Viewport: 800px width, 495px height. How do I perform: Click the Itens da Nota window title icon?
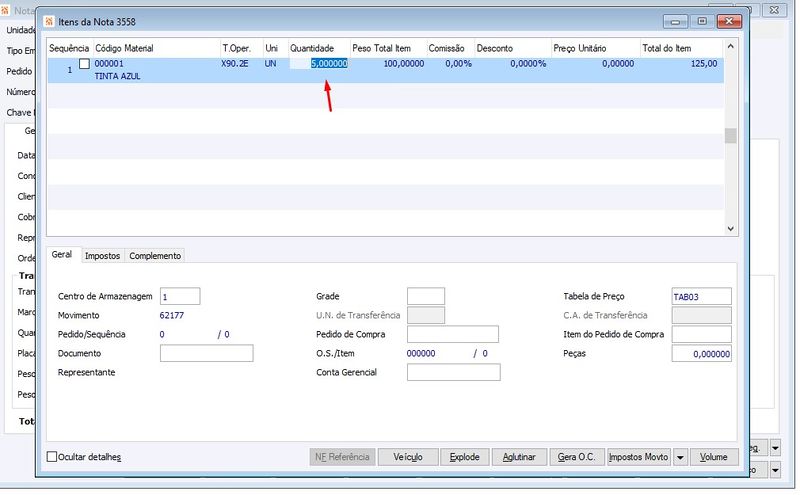click(49, 21)
